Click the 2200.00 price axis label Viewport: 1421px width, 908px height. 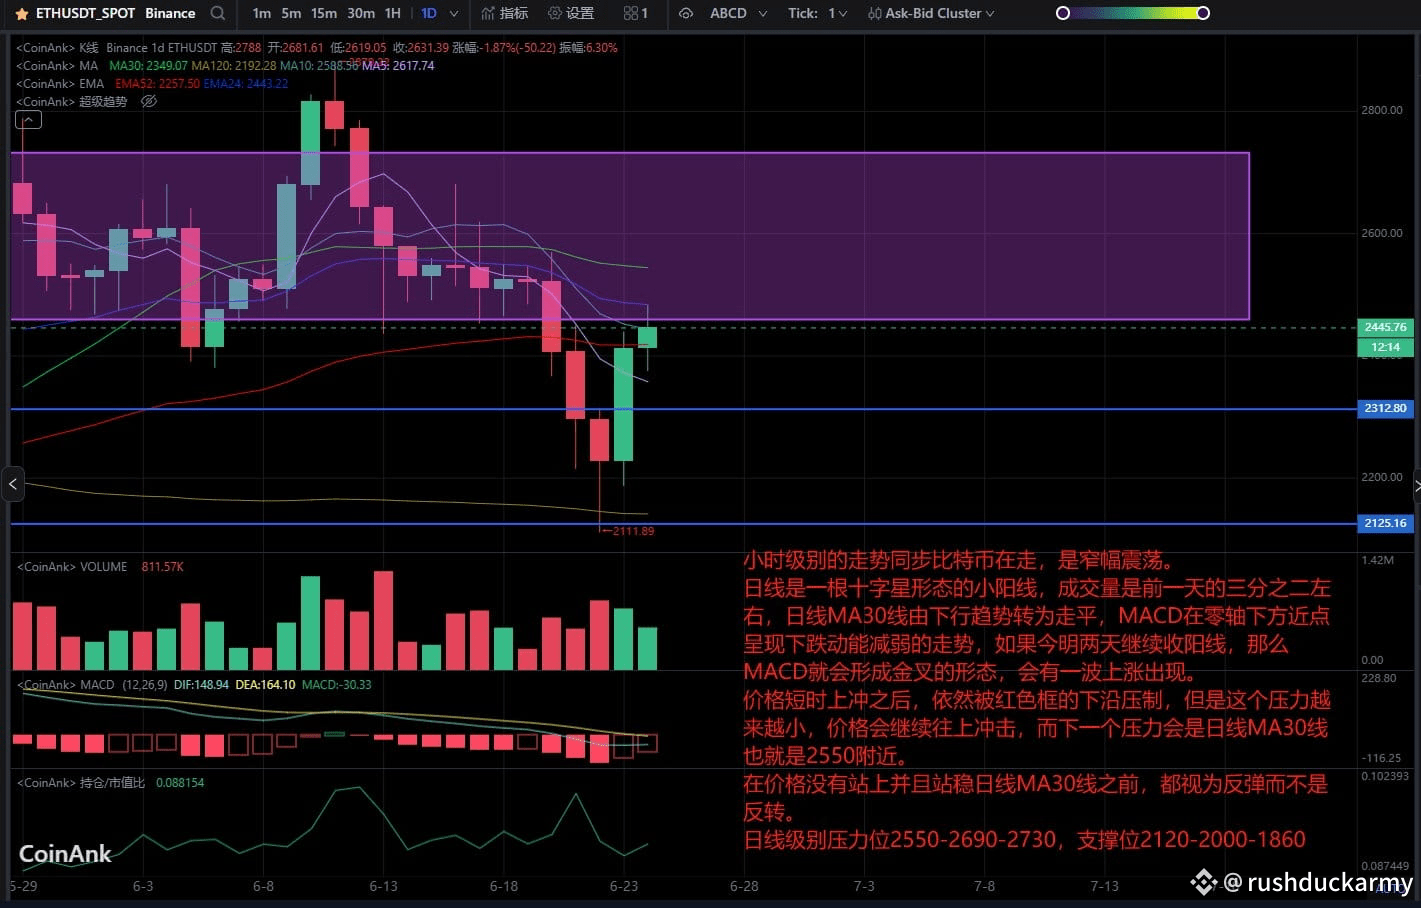1382,477
